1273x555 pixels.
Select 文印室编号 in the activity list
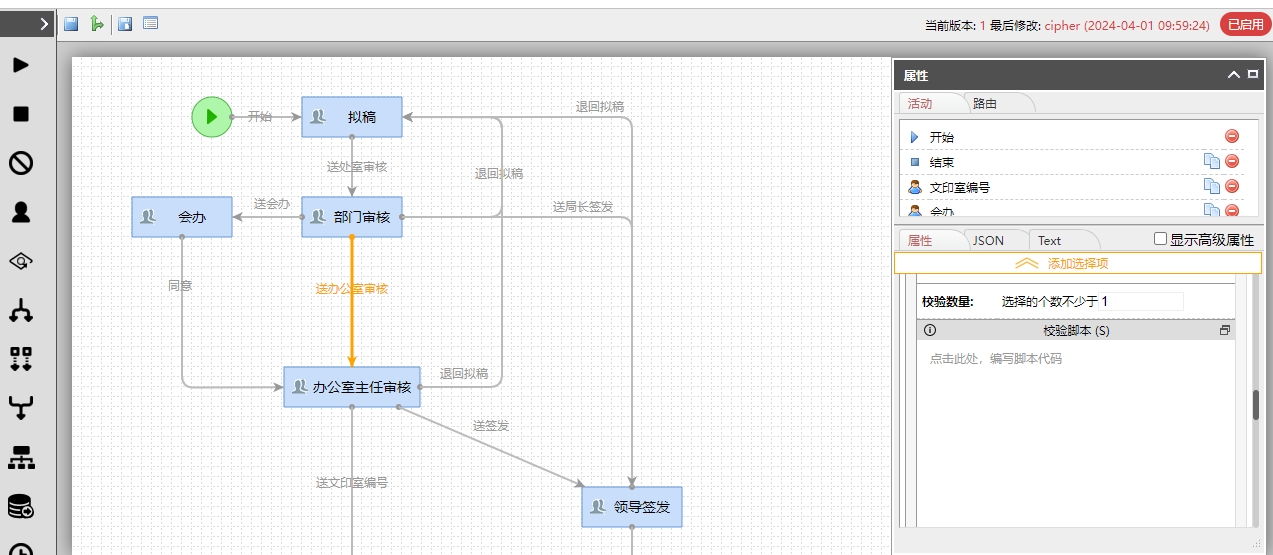[x=960, y=187]
